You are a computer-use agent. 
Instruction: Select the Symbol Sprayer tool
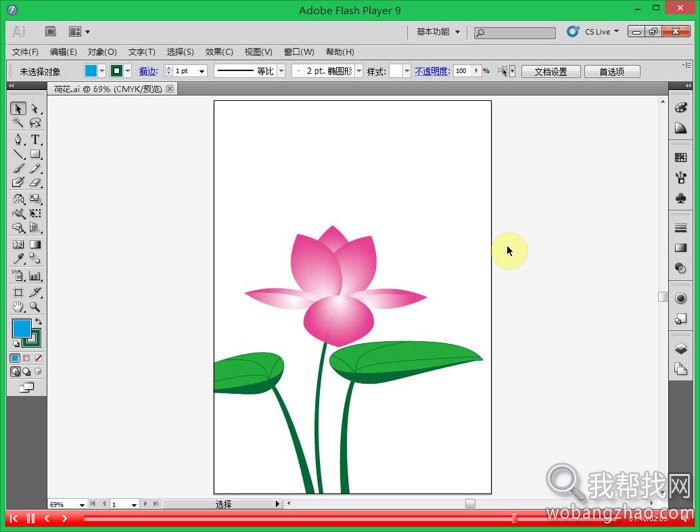tap(18, 275)
